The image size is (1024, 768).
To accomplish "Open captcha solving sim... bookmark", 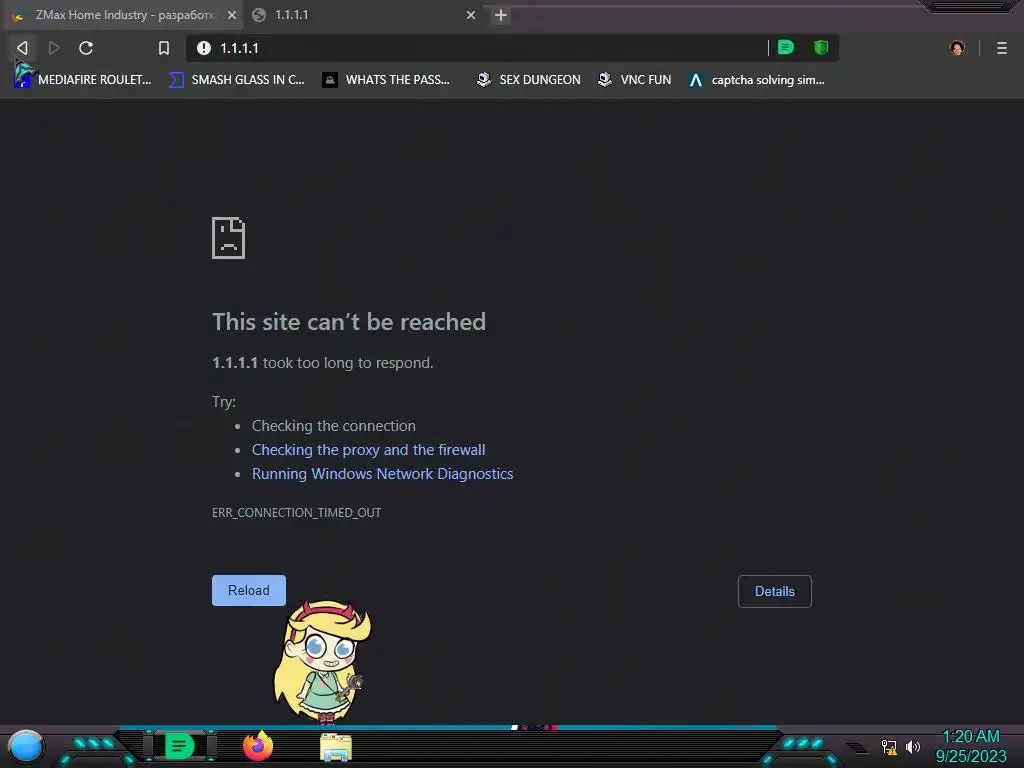I will [756, 80].
